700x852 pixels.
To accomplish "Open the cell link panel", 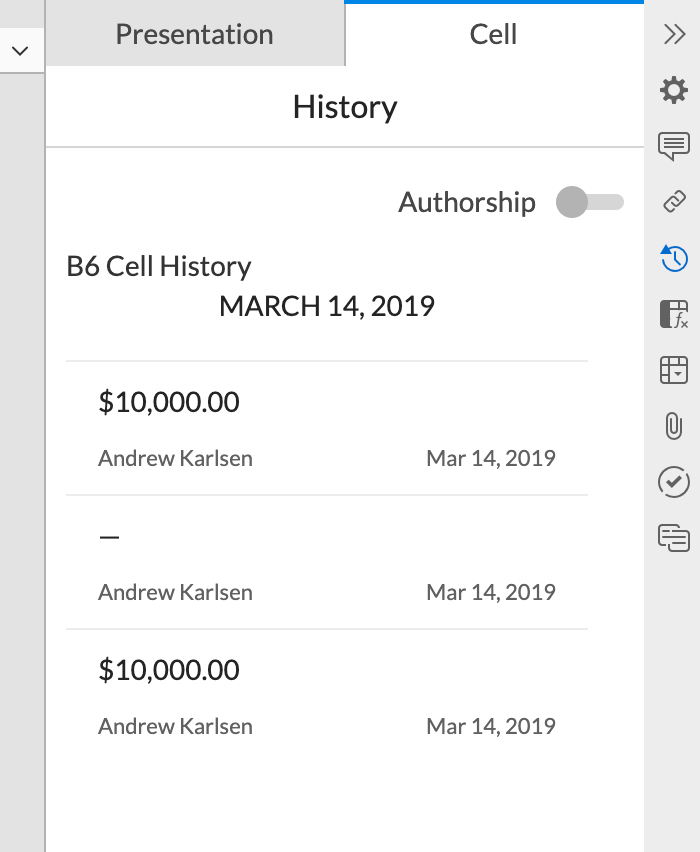I will pyautogui.click(x=674, y=202).
